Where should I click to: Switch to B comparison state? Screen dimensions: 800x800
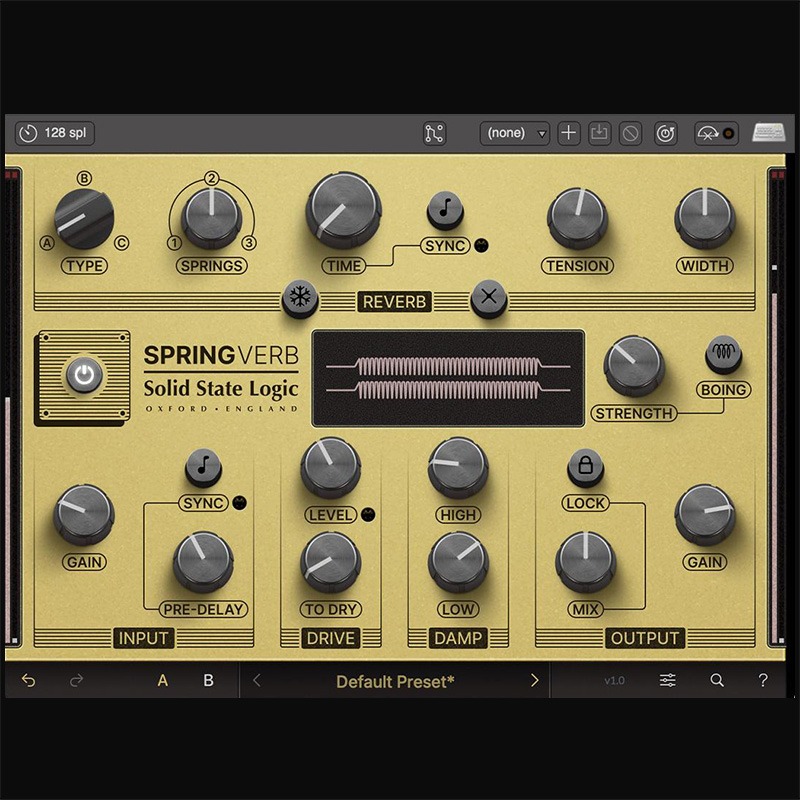208,680
